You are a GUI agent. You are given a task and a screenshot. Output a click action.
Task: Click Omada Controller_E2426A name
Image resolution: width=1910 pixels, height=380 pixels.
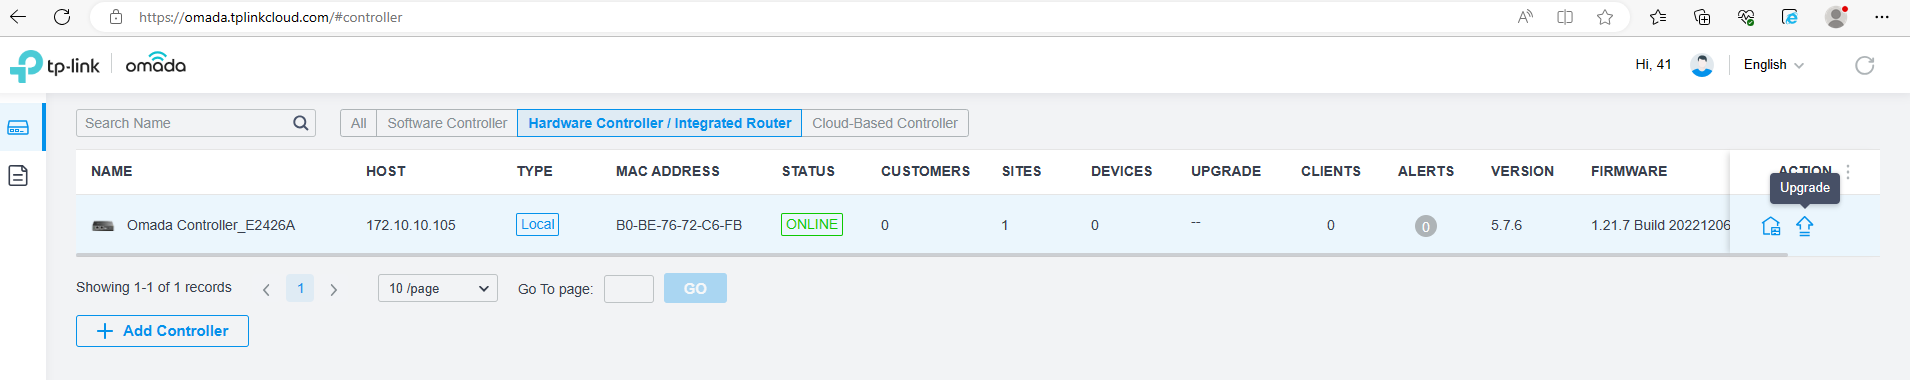coord(211,225)
